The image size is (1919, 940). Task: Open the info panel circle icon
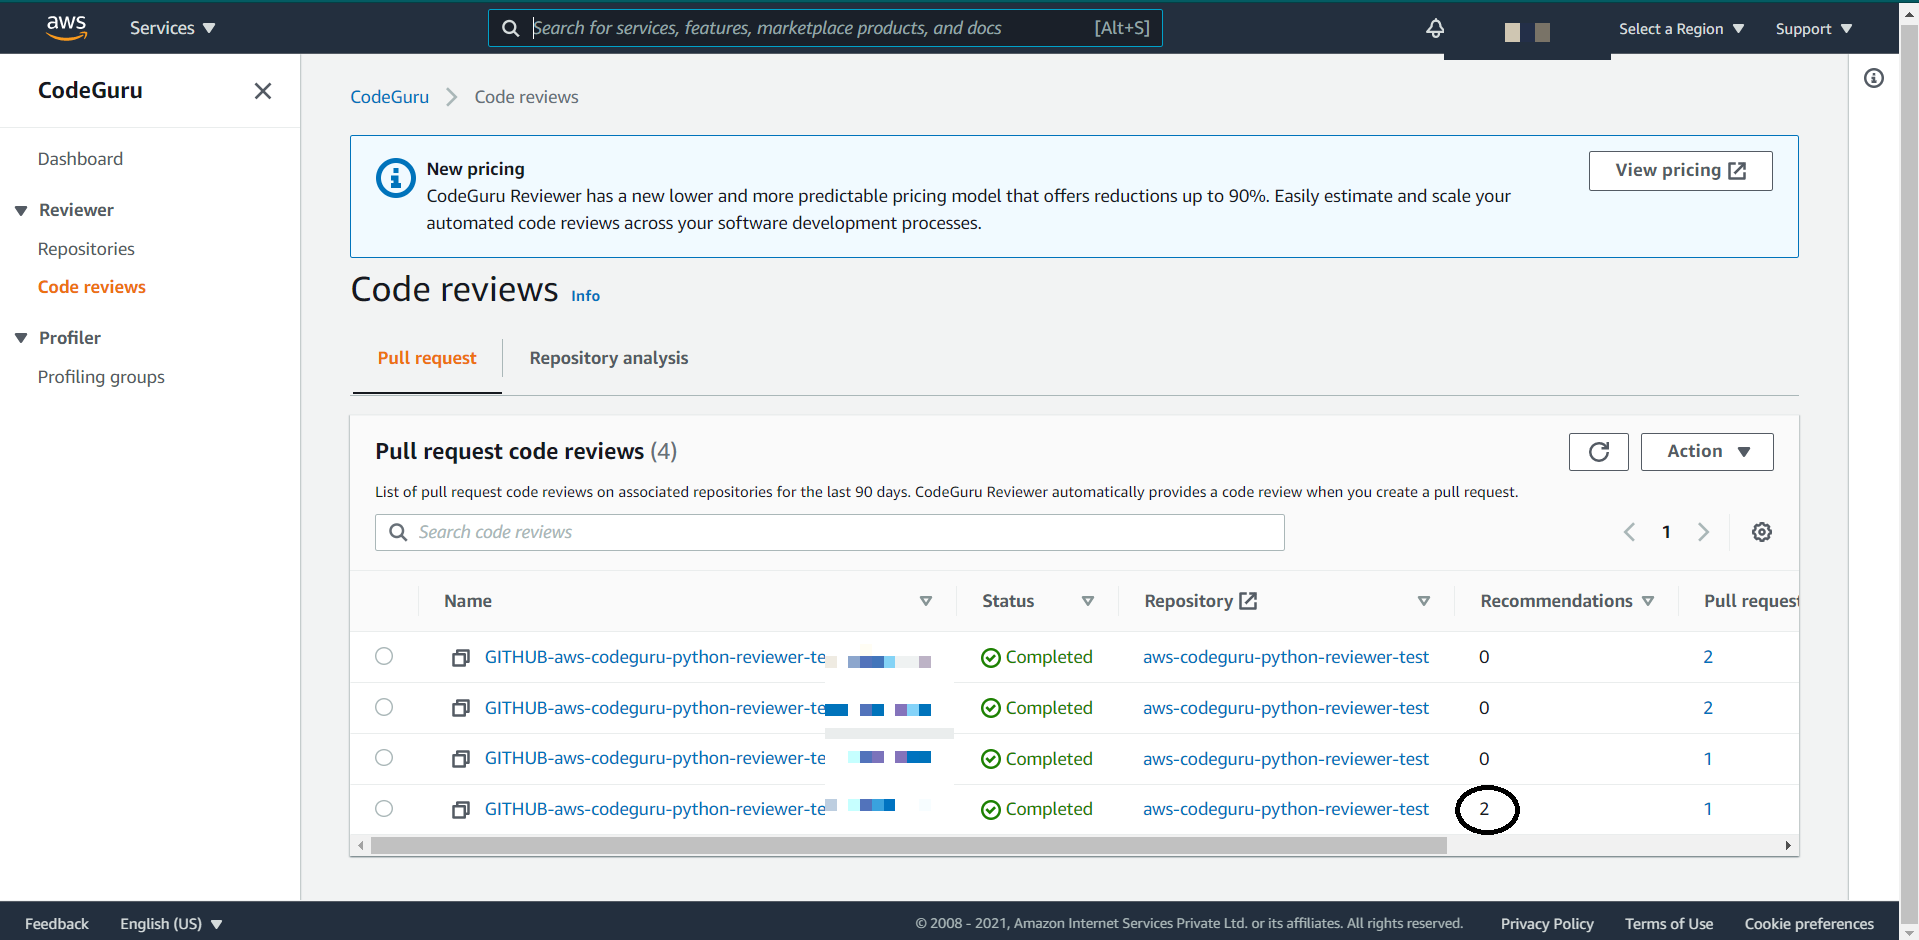[x=1874, y=78]
